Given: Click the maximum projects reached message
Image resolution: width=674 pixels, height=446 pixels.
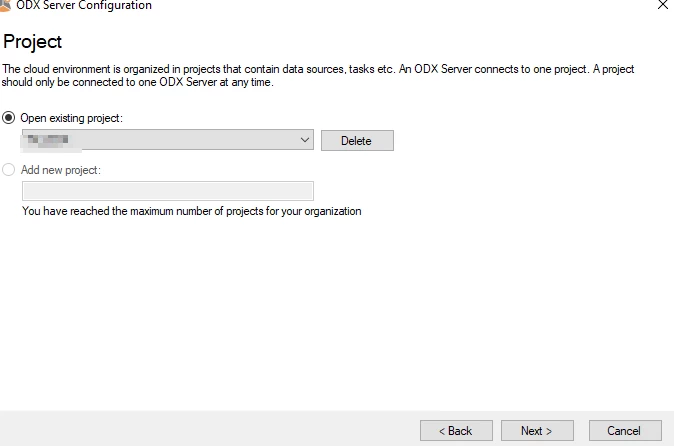Looking at the screenshot, I should 191,212.
